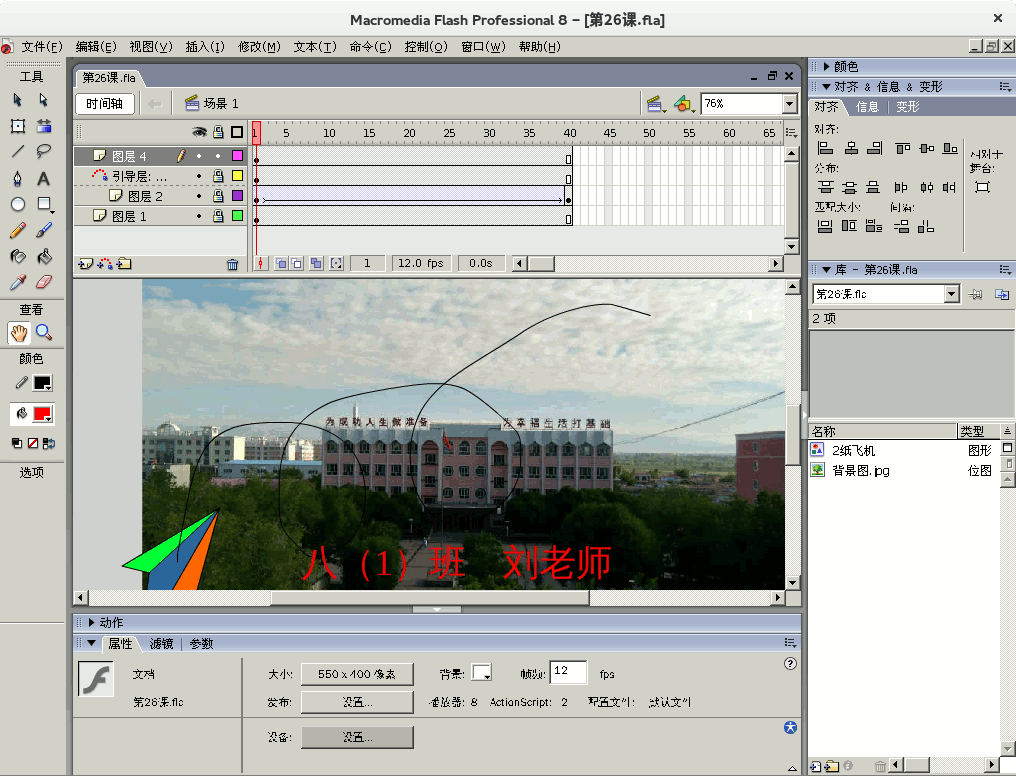Click the Edit Scene clapper icon

pos(656,104)
